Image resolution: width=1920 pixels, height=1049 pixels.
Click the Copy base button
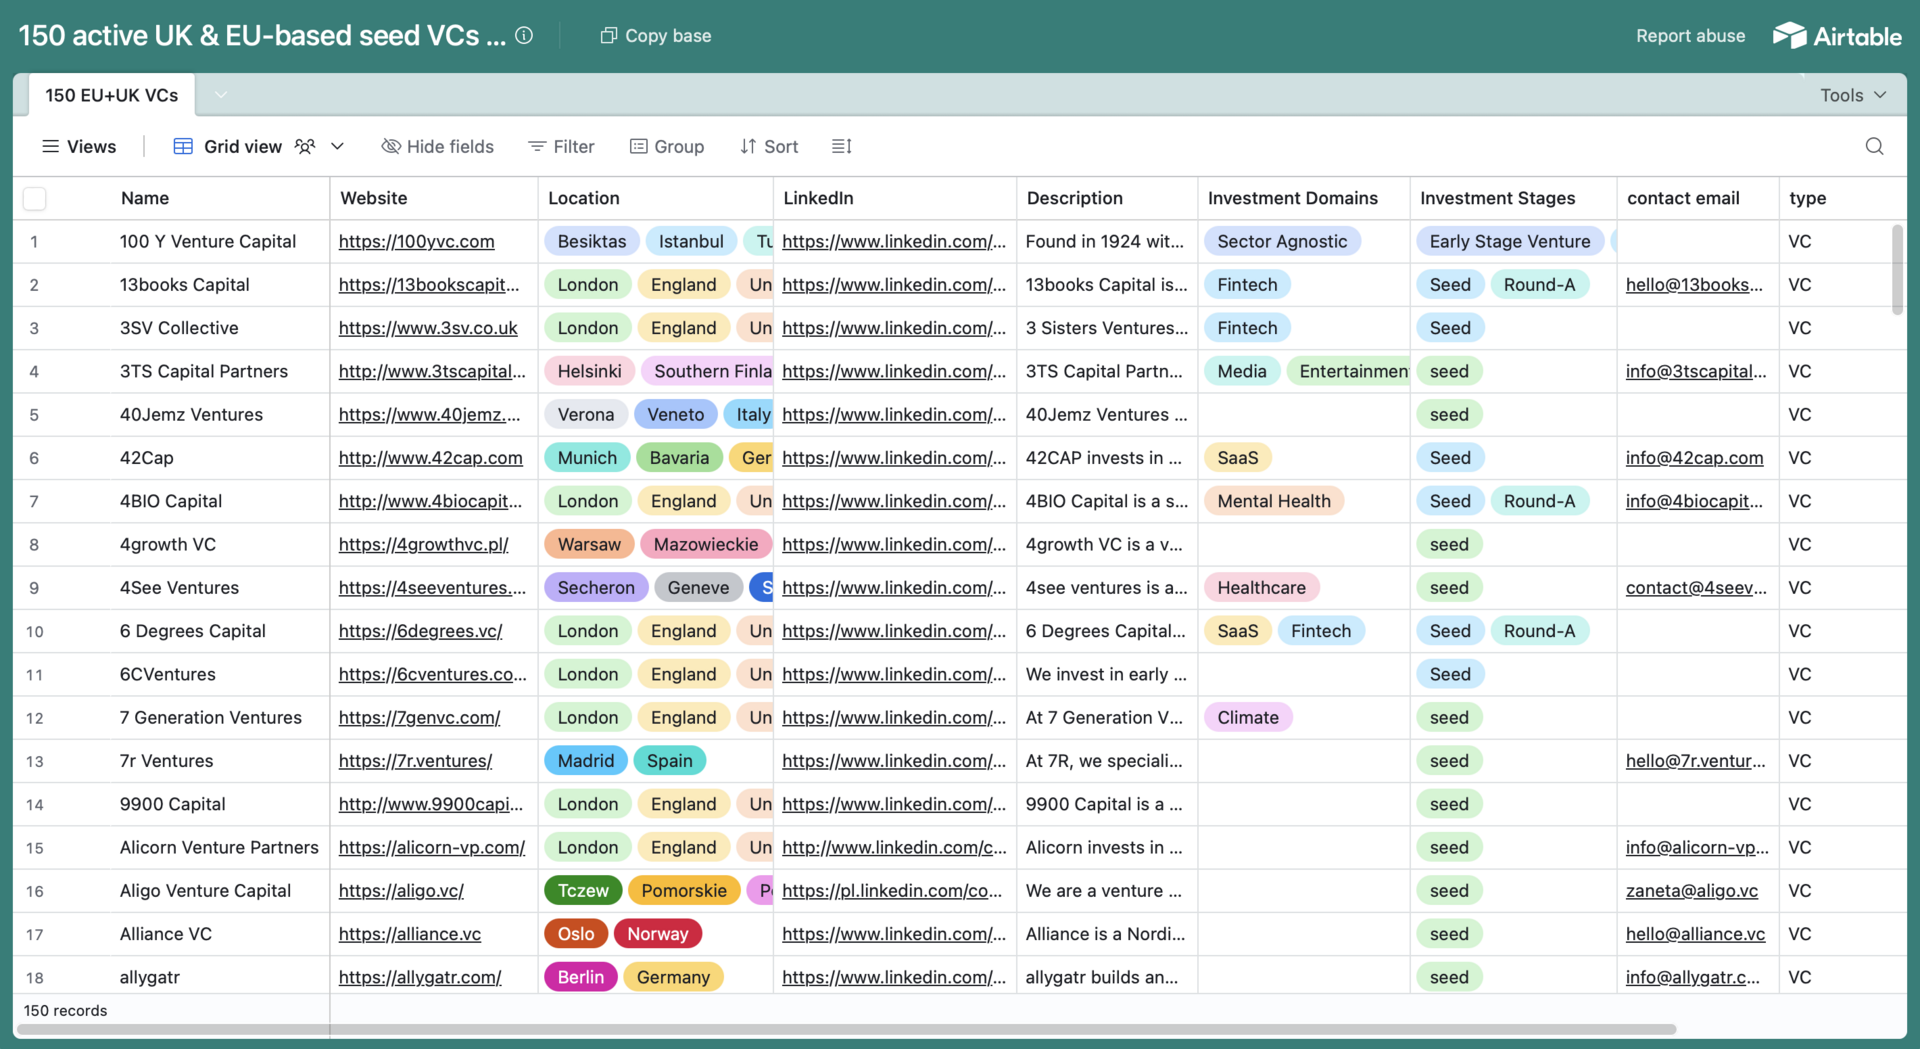click(x=656, y=36)
